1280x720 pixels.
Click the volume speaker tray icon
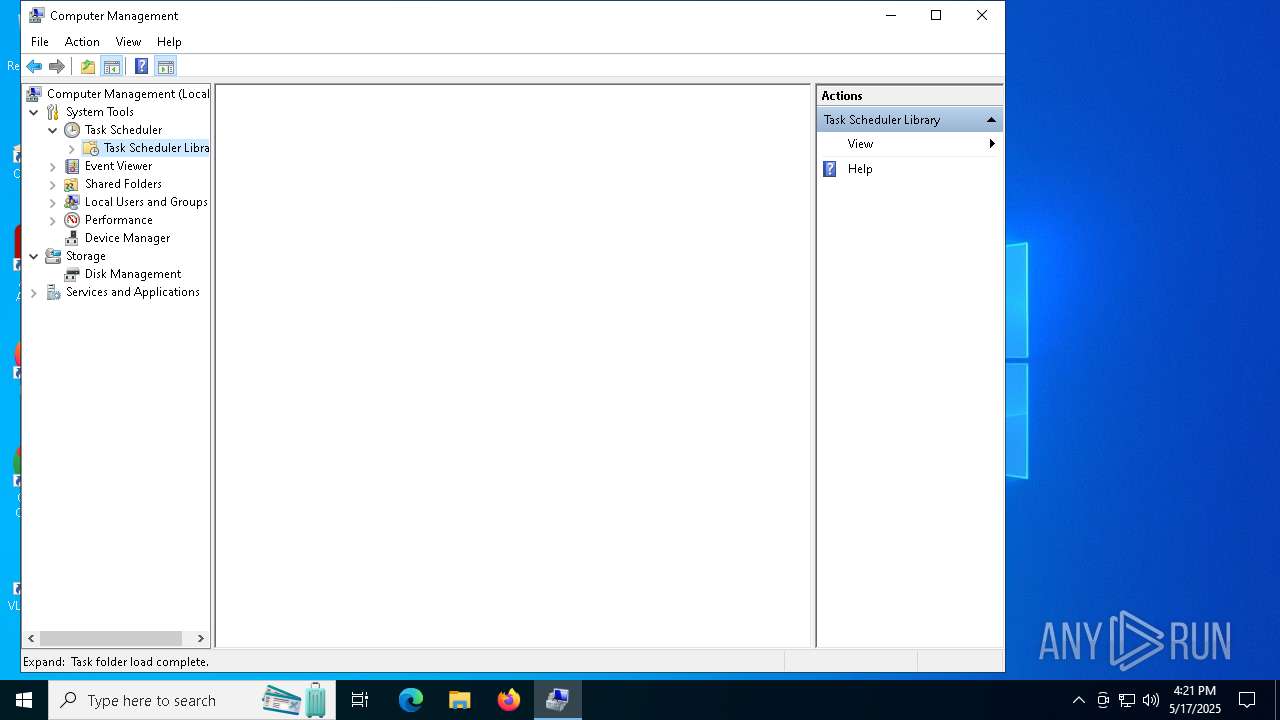(1151, 700)
